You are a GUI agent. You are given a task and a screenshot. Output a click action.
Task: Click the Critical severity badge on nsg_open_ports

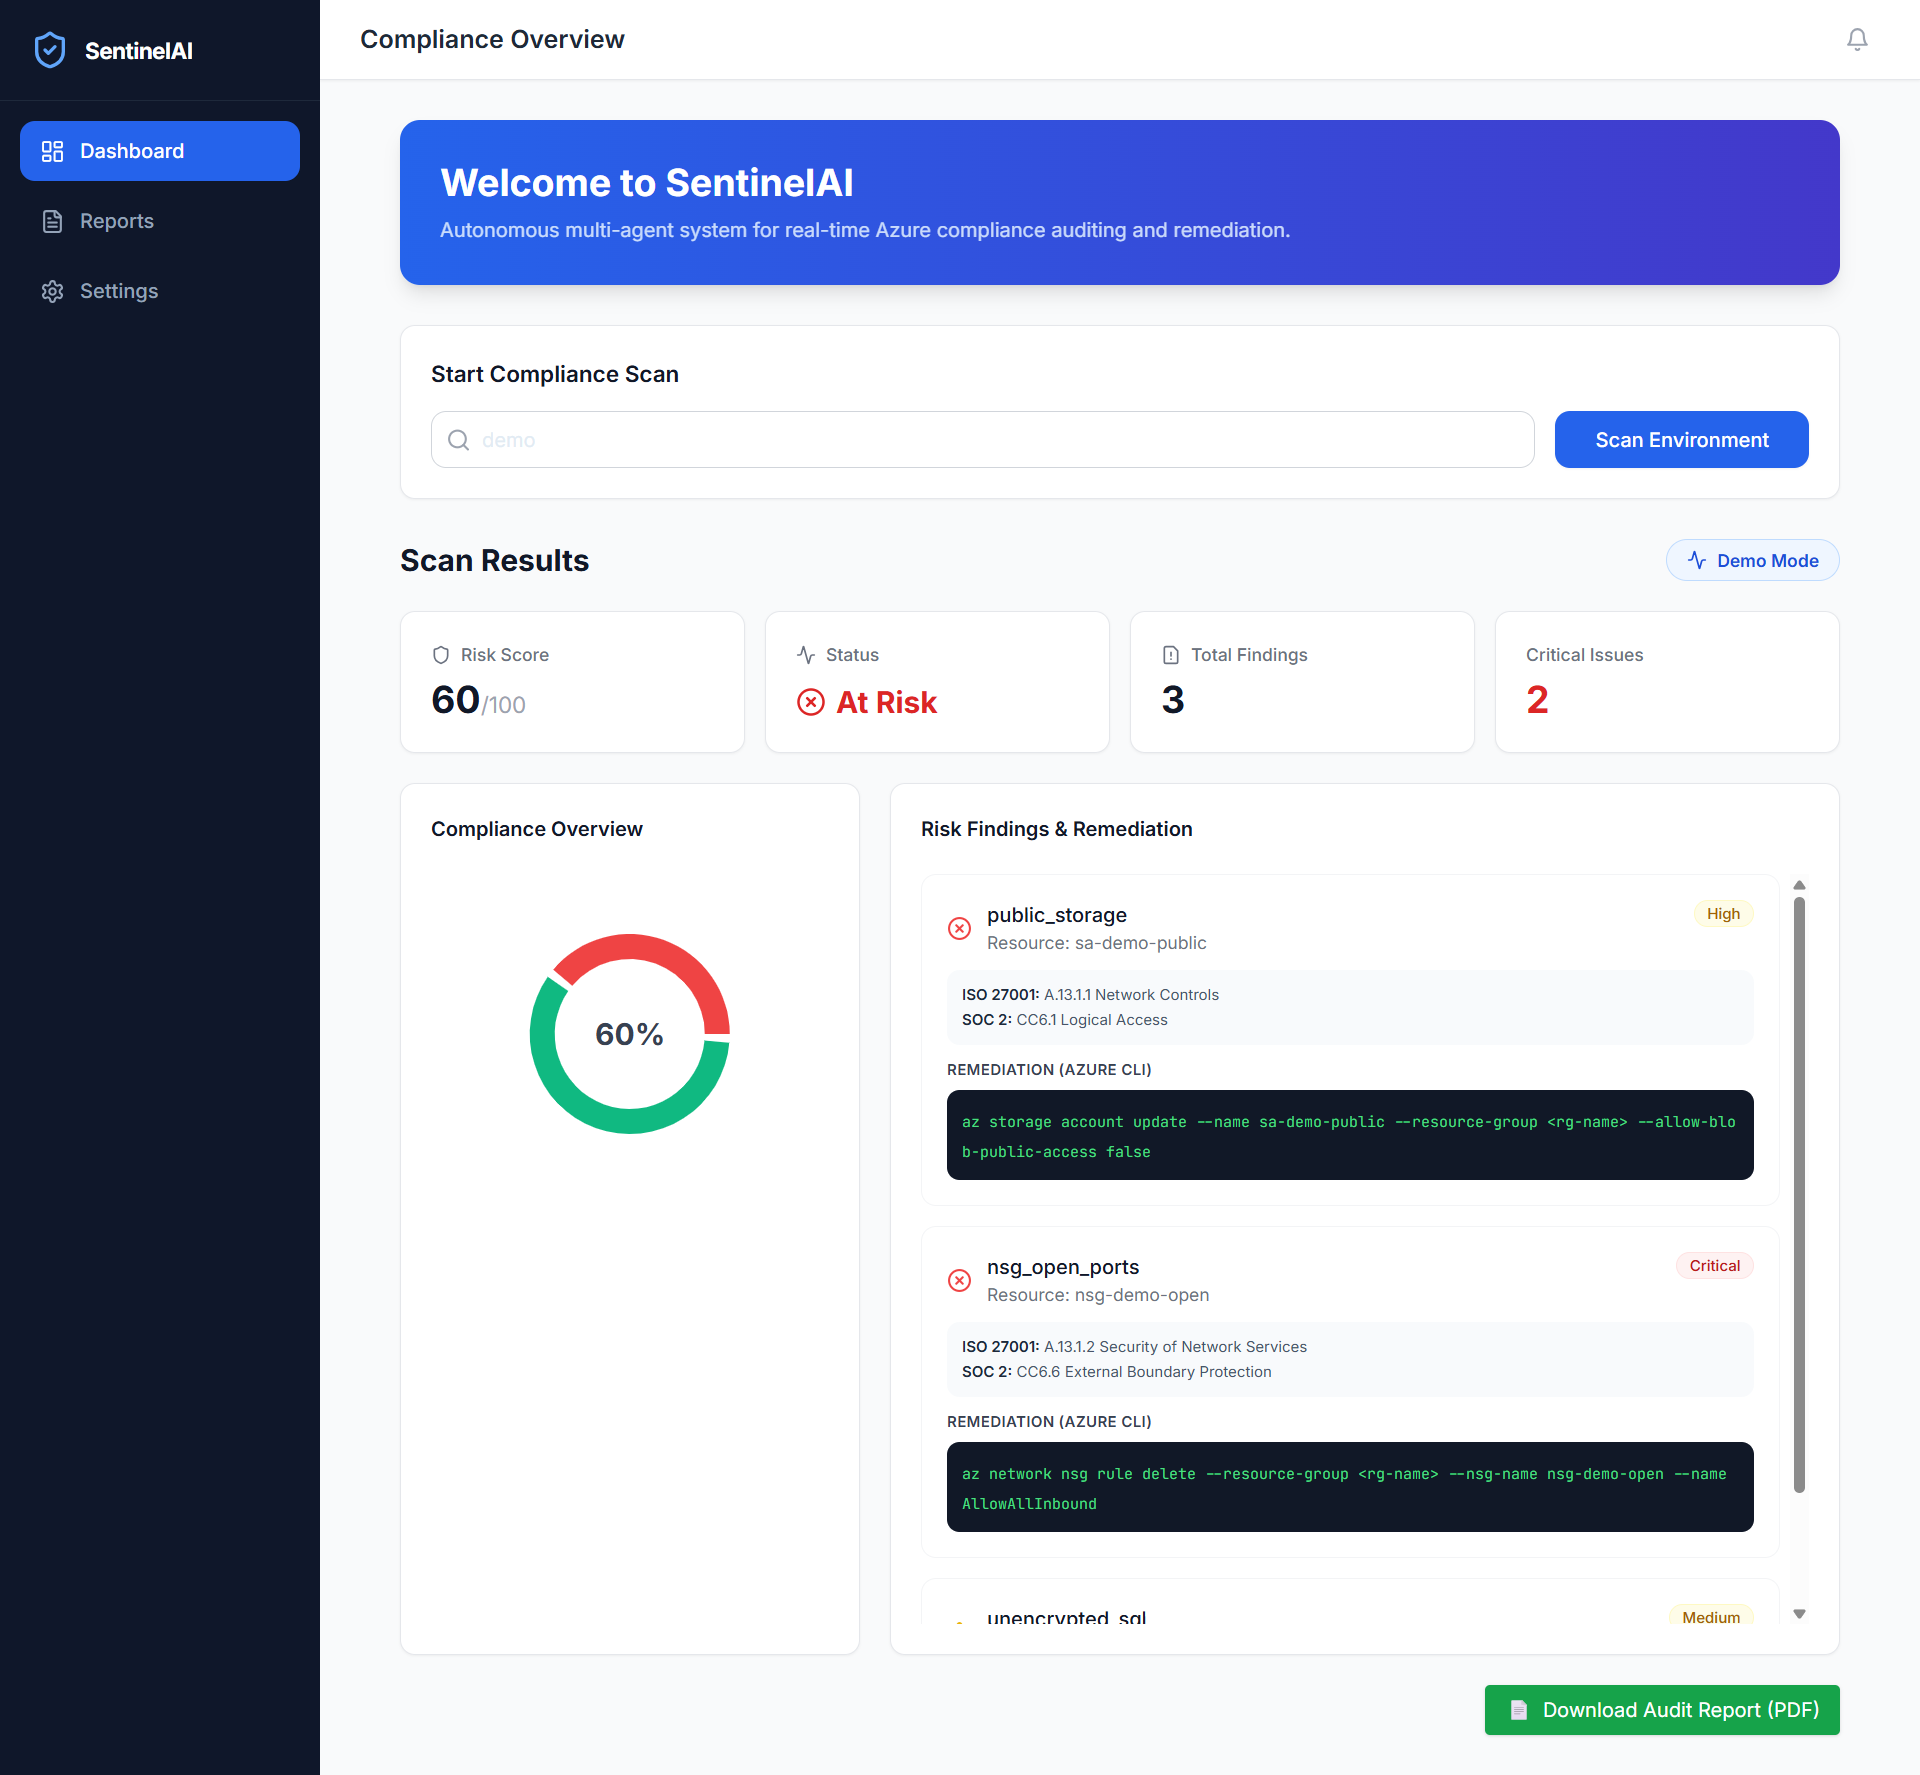pyautogui.click(x=1714, y=1266)
